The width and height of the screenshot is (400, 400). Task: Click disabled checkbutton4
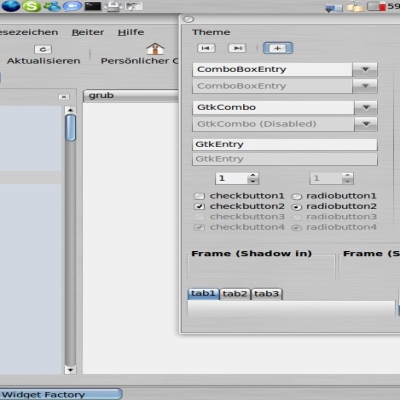click(199, 227)
